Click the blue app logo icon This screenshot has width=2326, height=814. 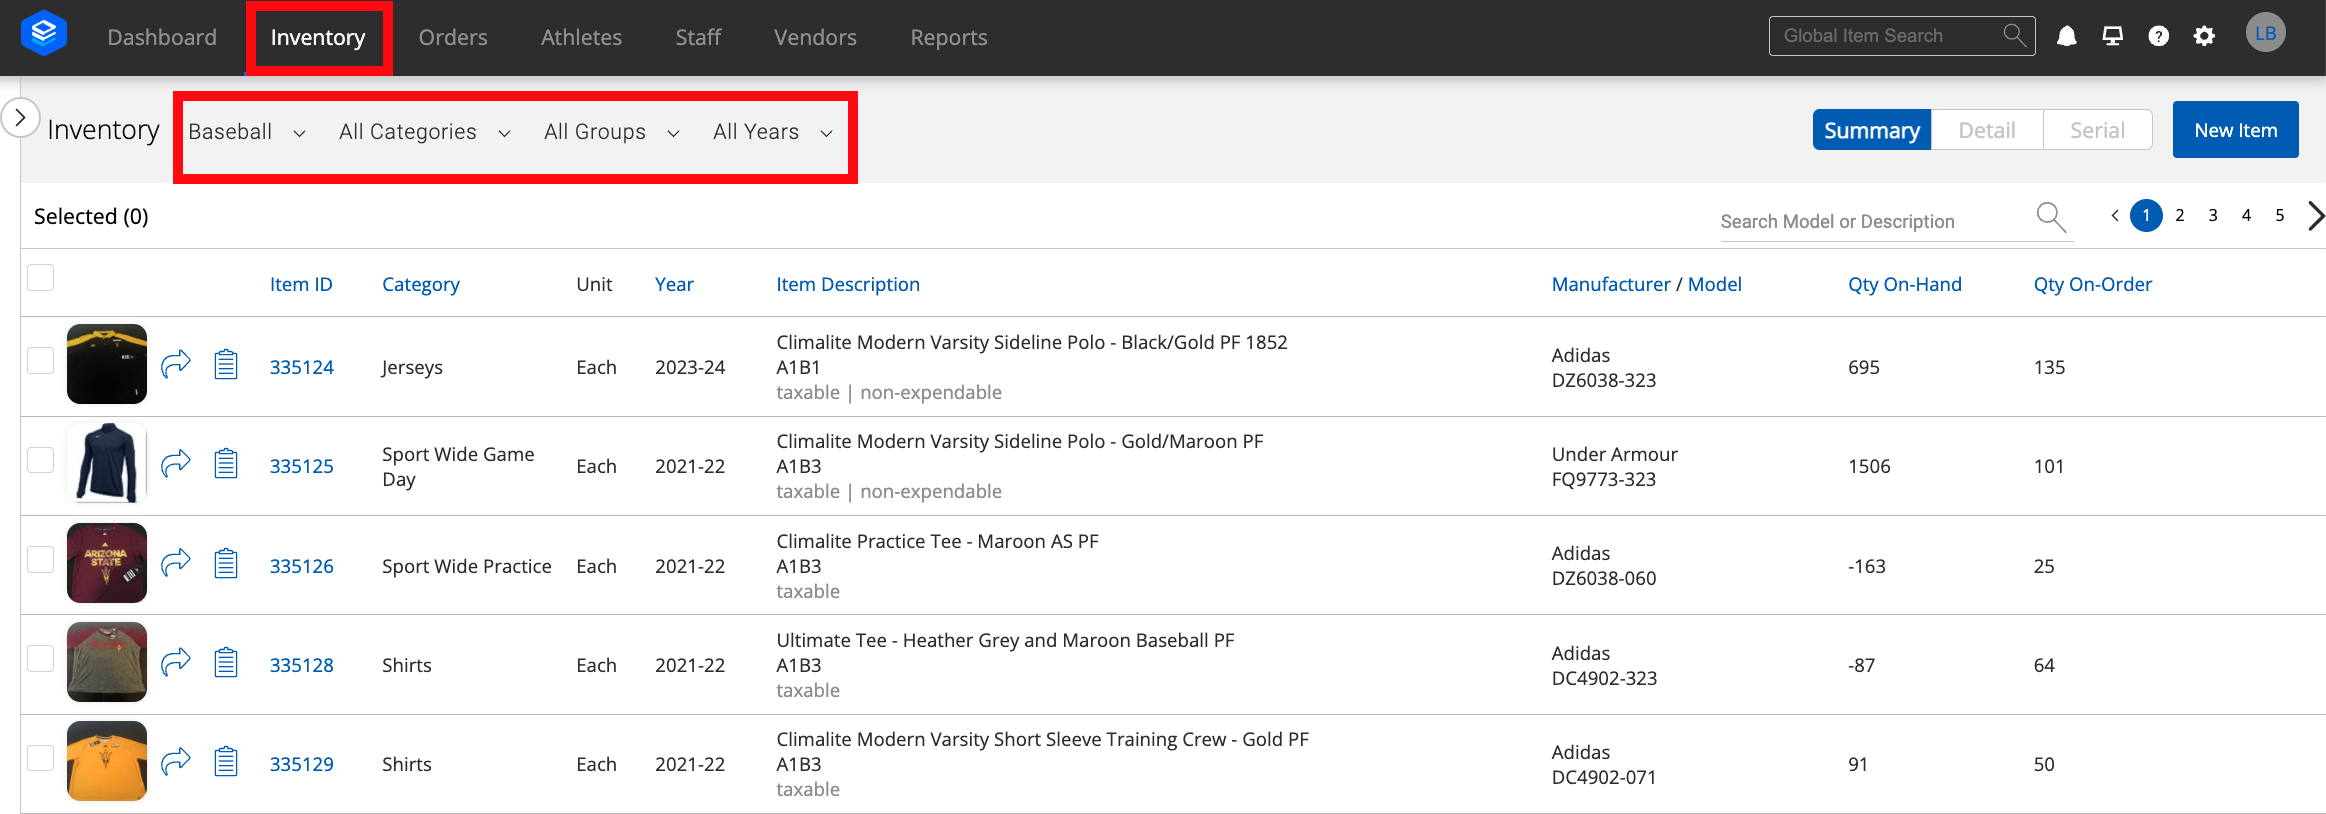[44, 34]
